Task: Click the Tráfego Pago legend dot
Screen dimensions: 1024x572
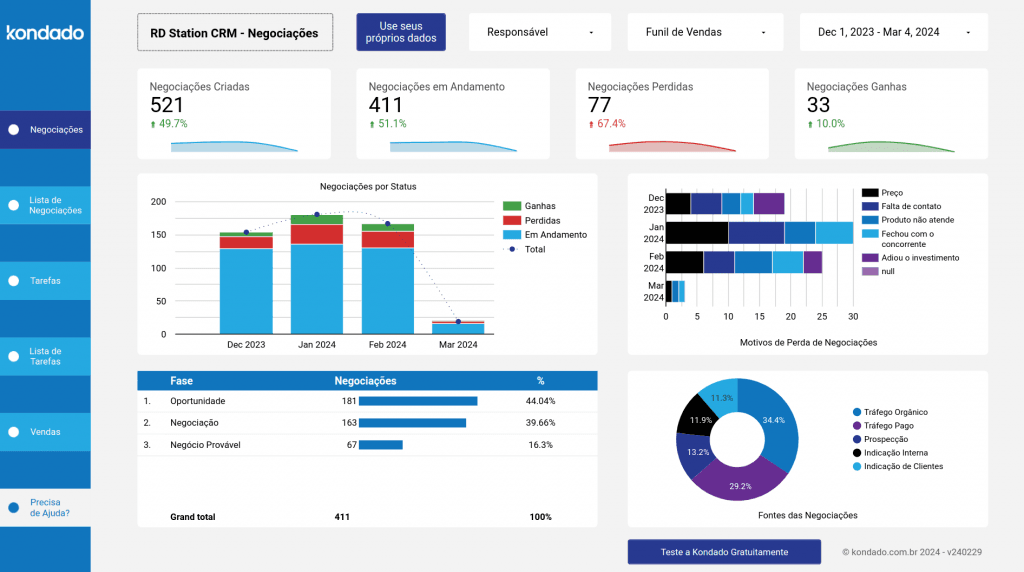Action: (x=857, y=426)
